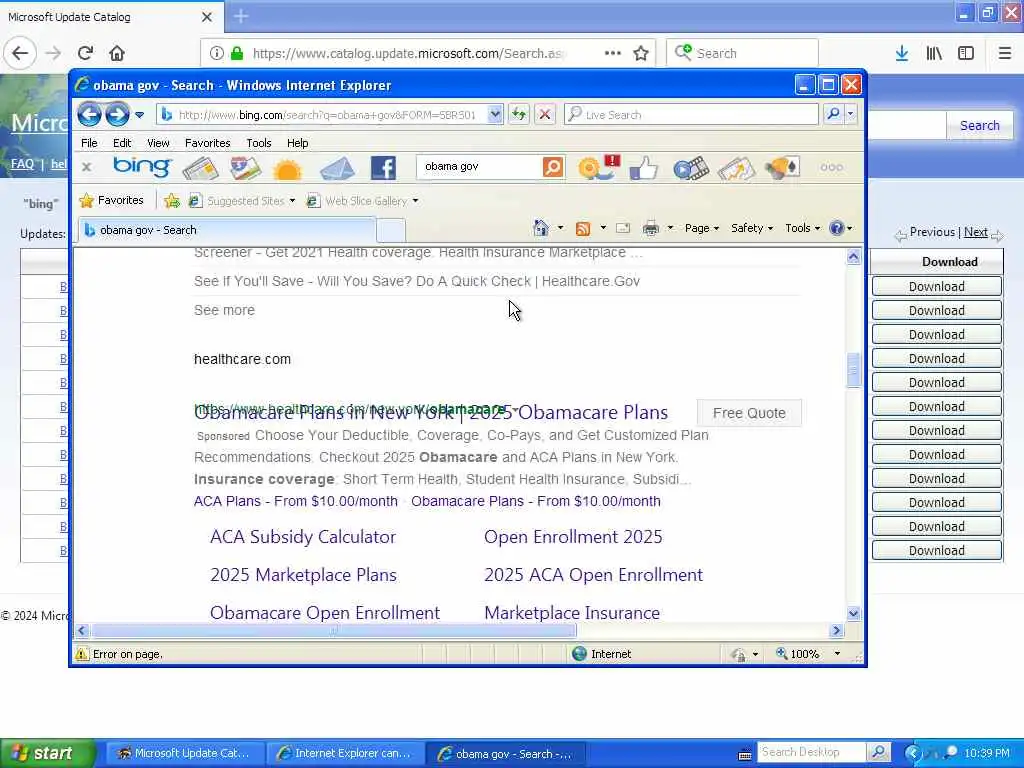
Task: Open the Bing Bar maps icon
Action: 246,168
